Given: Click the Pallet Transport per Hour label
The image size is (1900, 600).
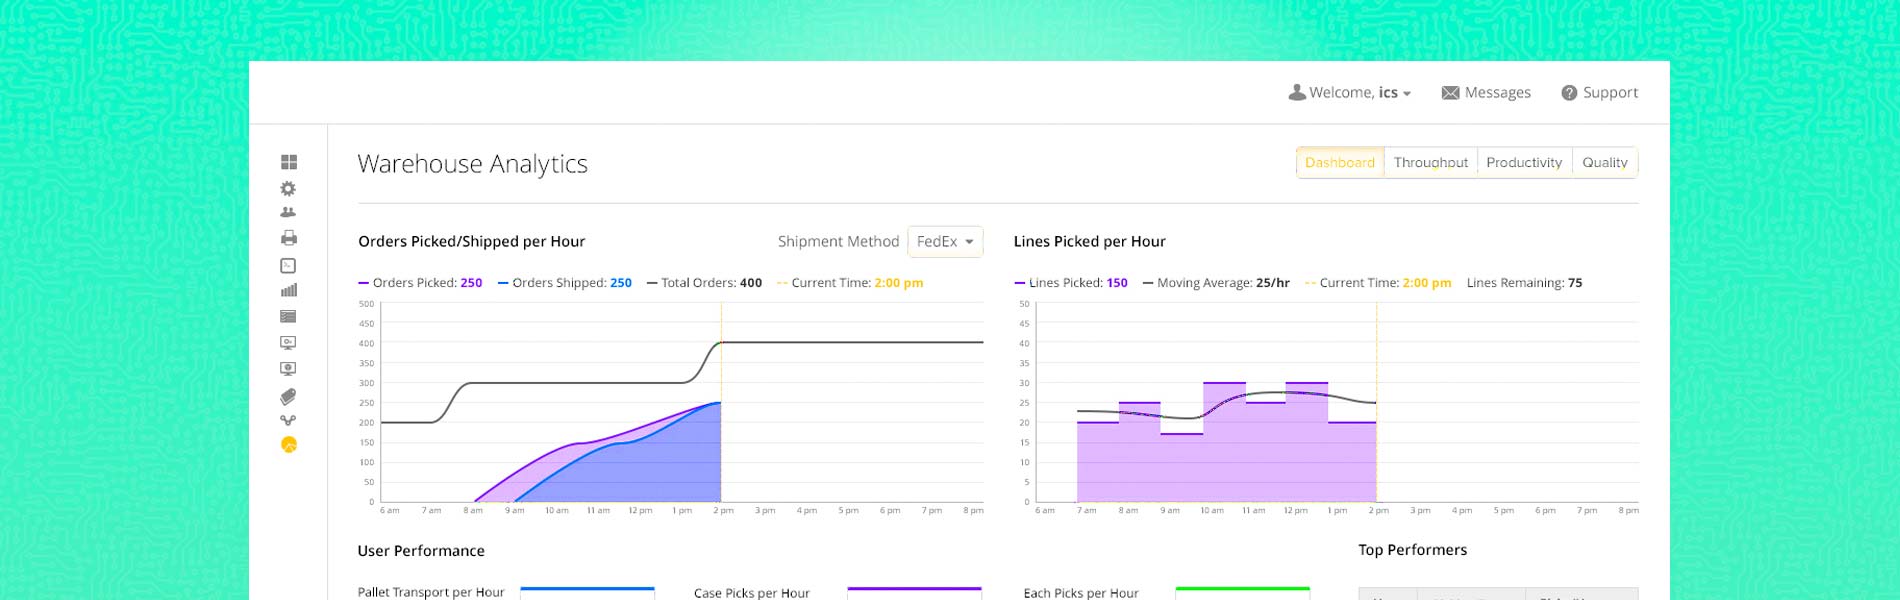Looking at the screenshot, I should [x=431, y=592].
